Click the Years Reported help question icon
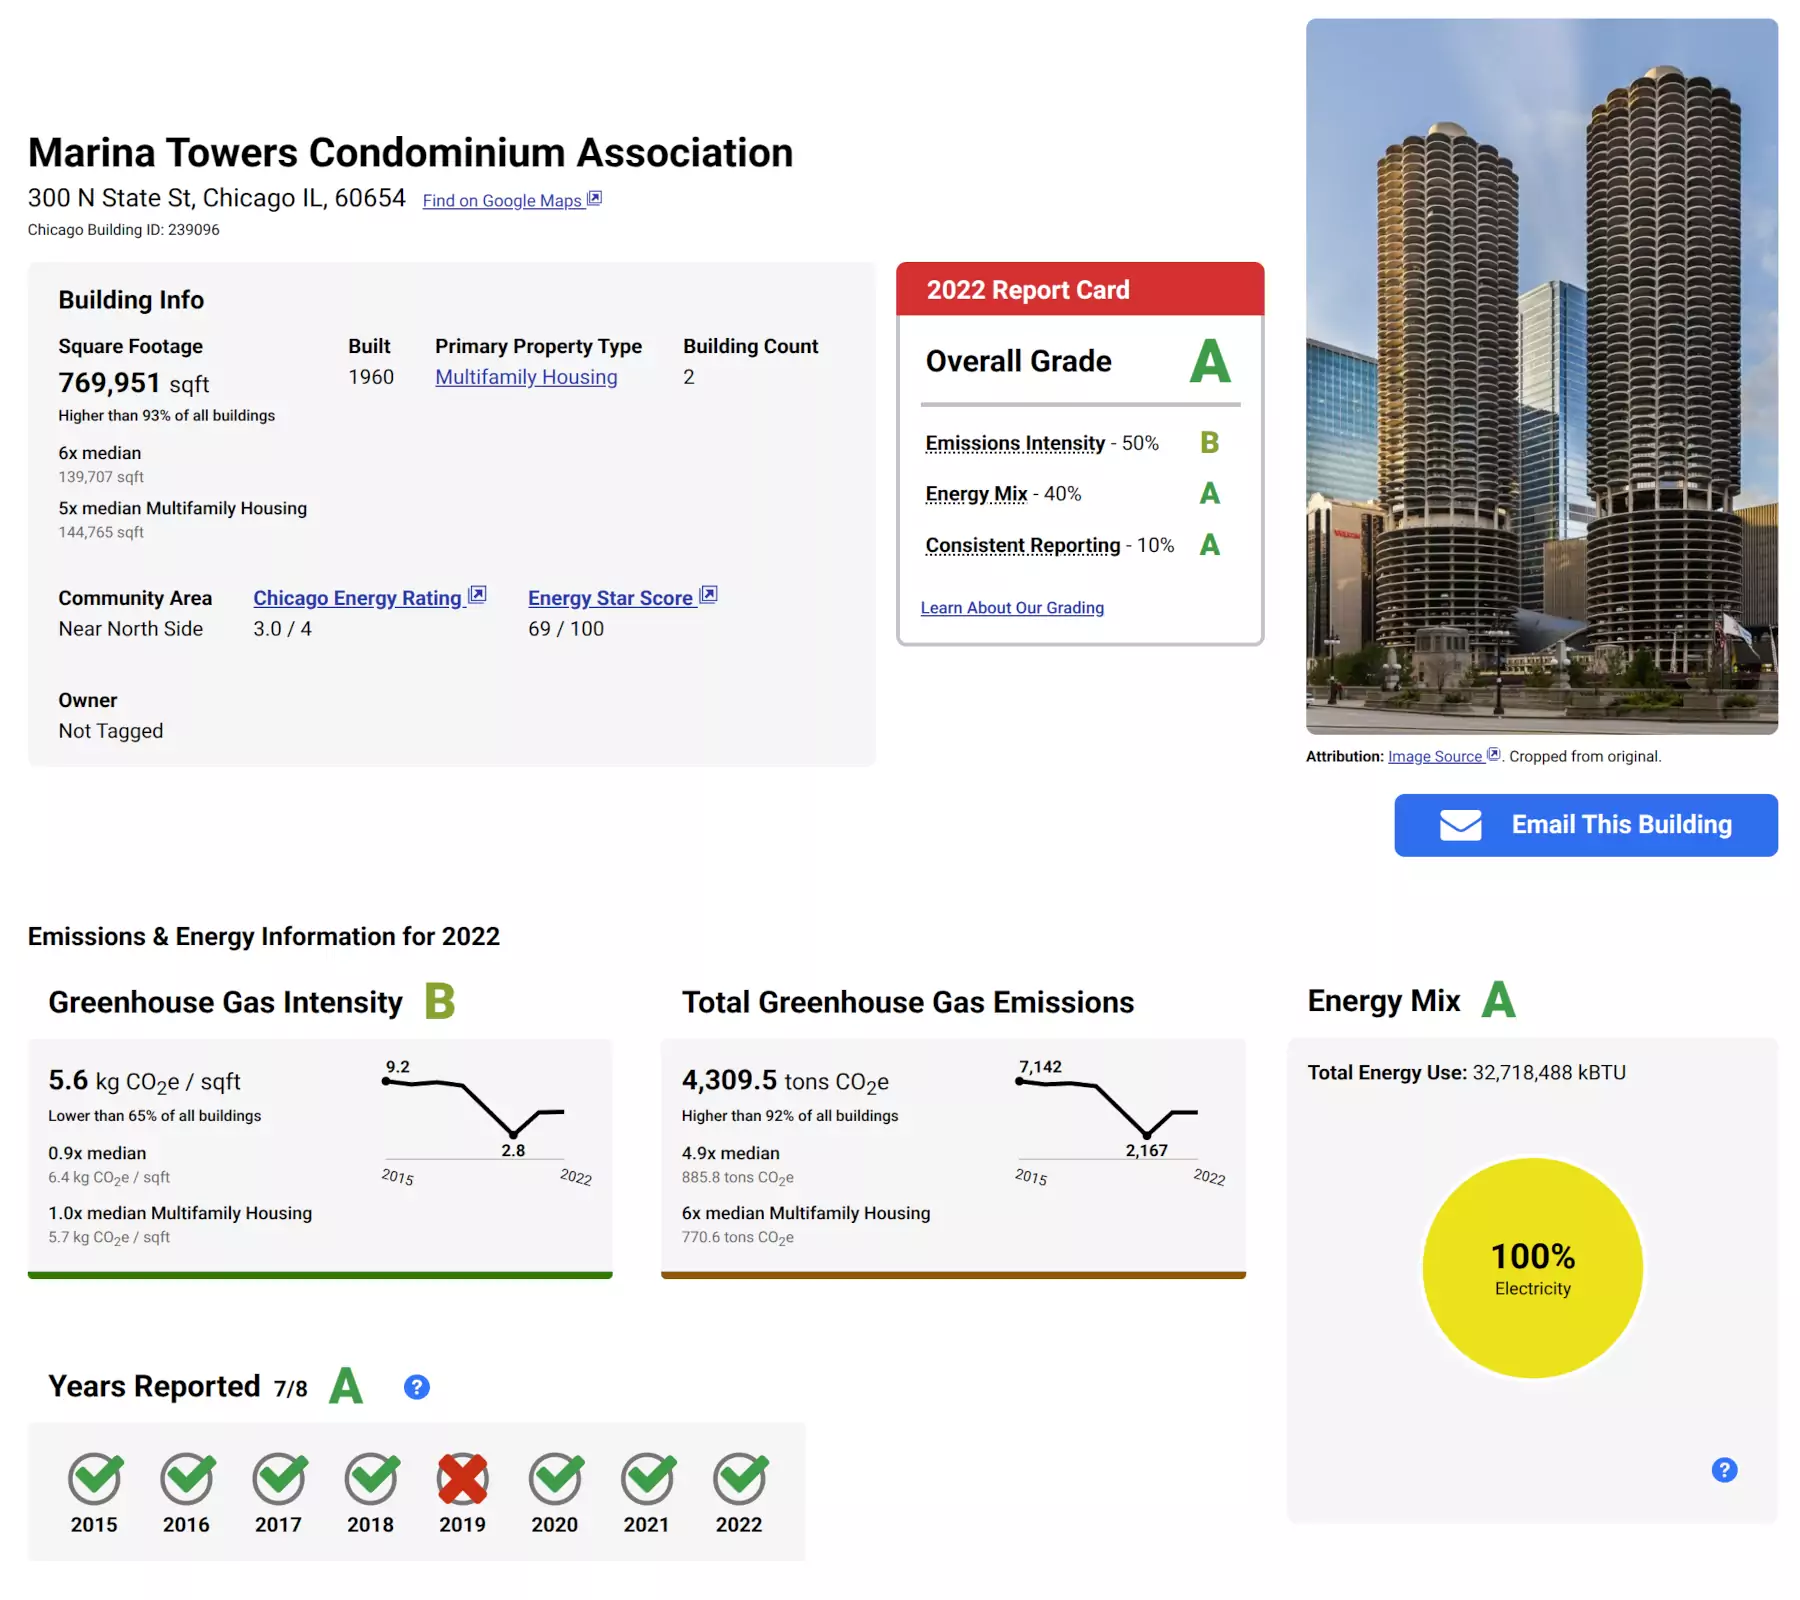 (x=416, y=1387)
